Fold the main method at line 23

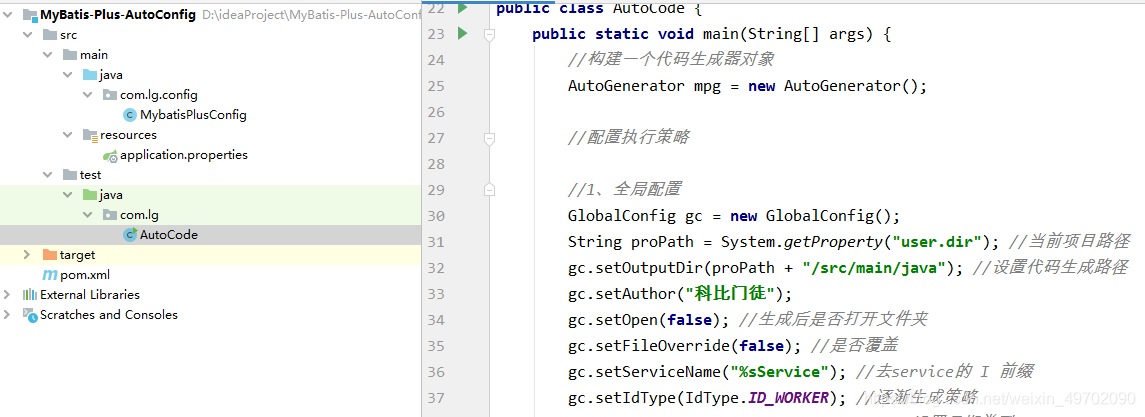tap(490, 34)
